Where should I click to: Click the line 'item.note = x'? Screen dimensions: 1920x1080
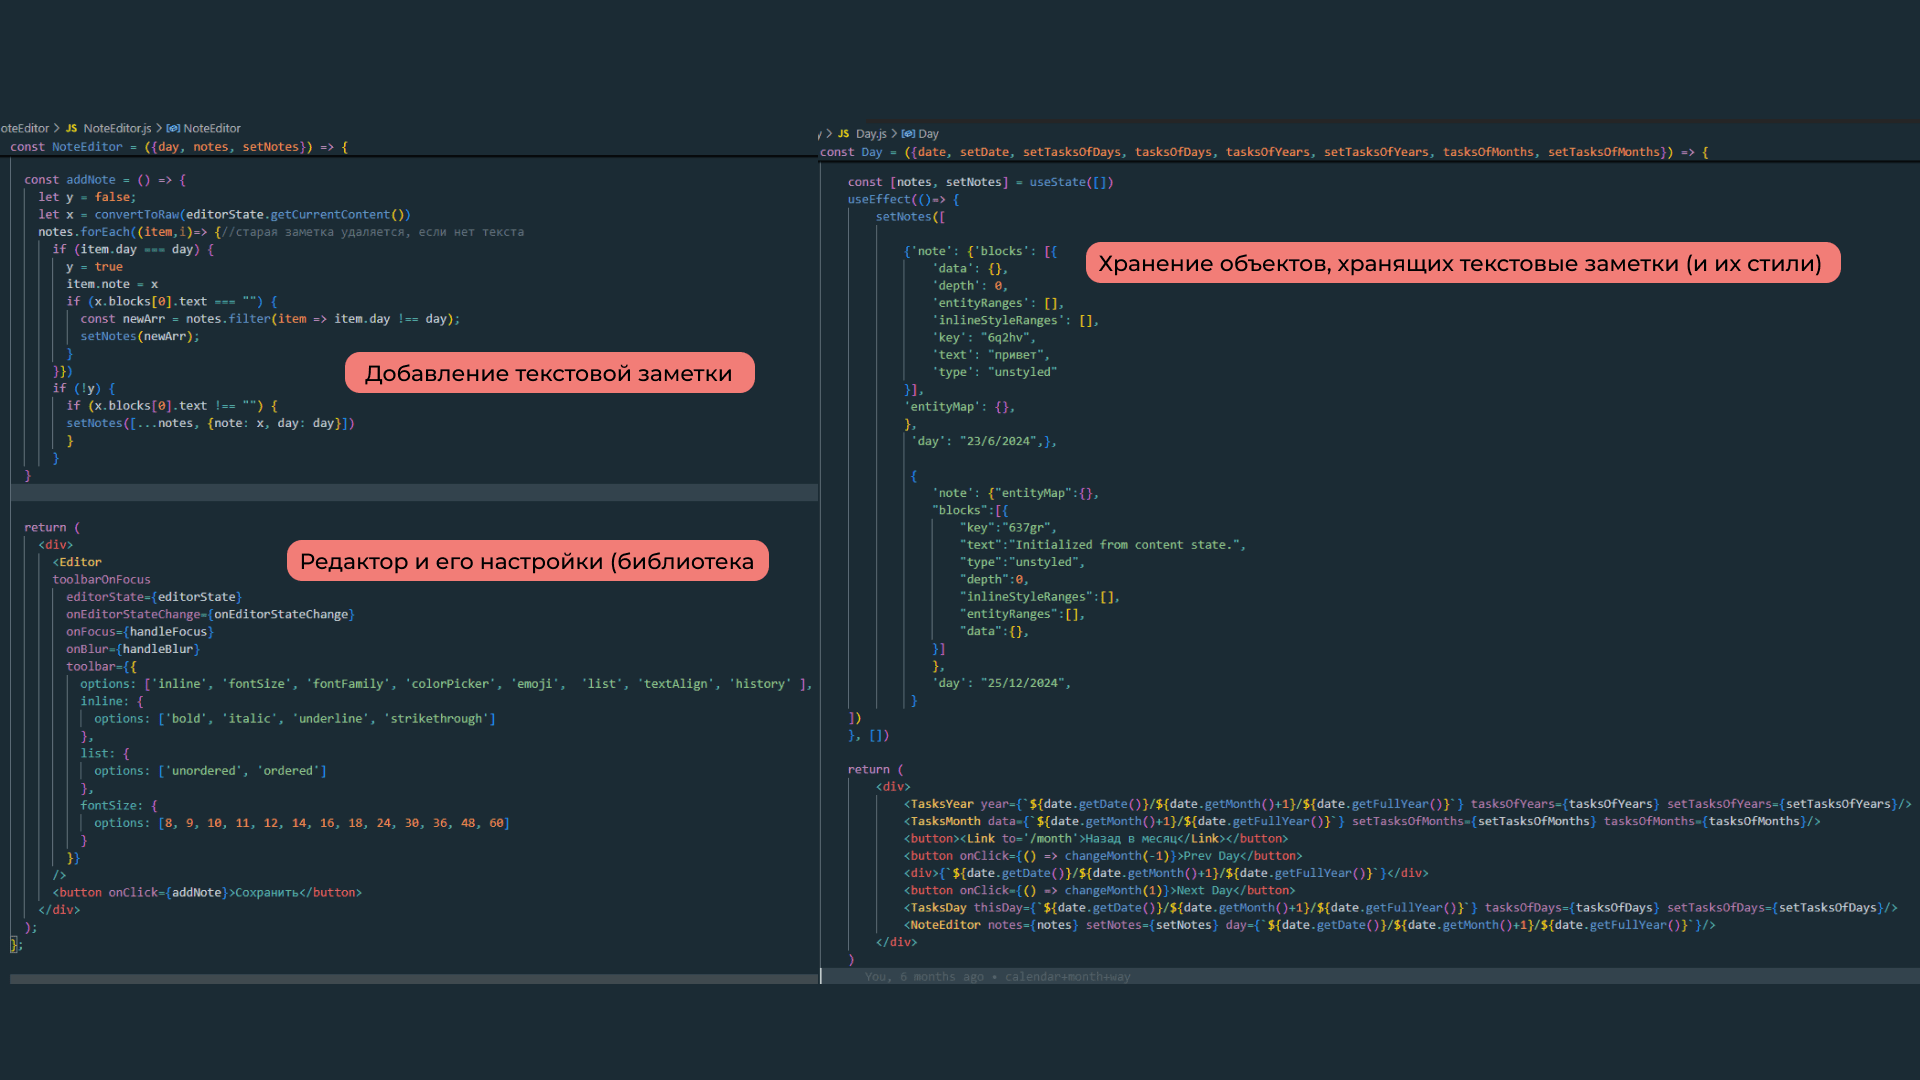coord(112,284)
